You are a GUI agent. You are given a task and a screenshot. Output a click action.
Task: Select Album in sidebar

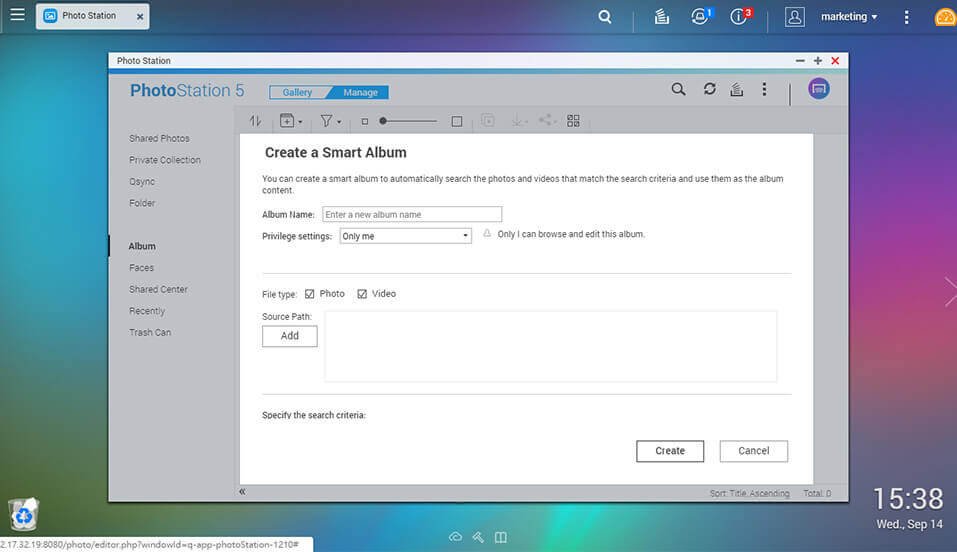142,246
